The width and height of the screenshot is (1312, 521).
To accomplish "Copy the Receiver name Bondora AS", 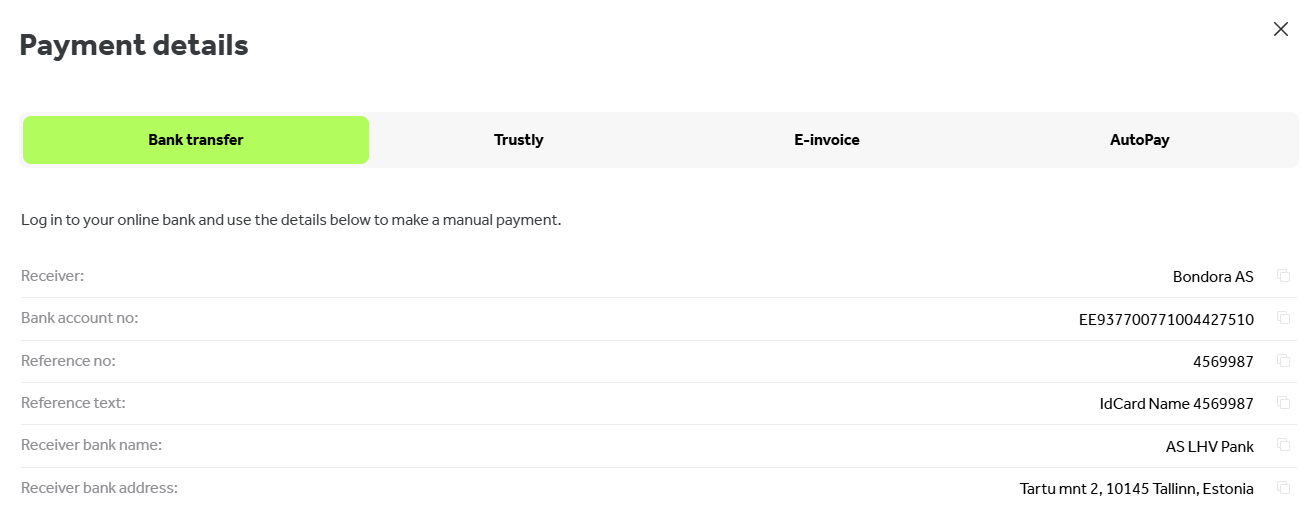I will click(x=1284, y=276).
